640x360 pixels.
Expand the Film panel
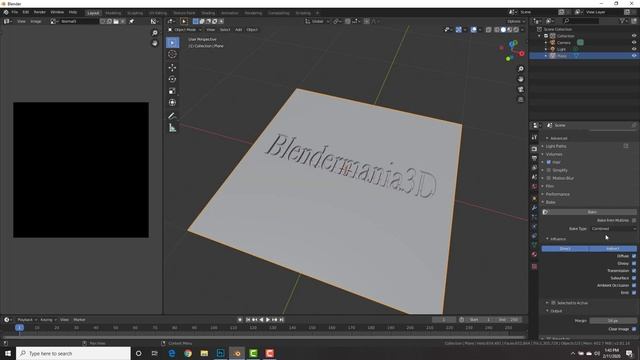(549, 186)
